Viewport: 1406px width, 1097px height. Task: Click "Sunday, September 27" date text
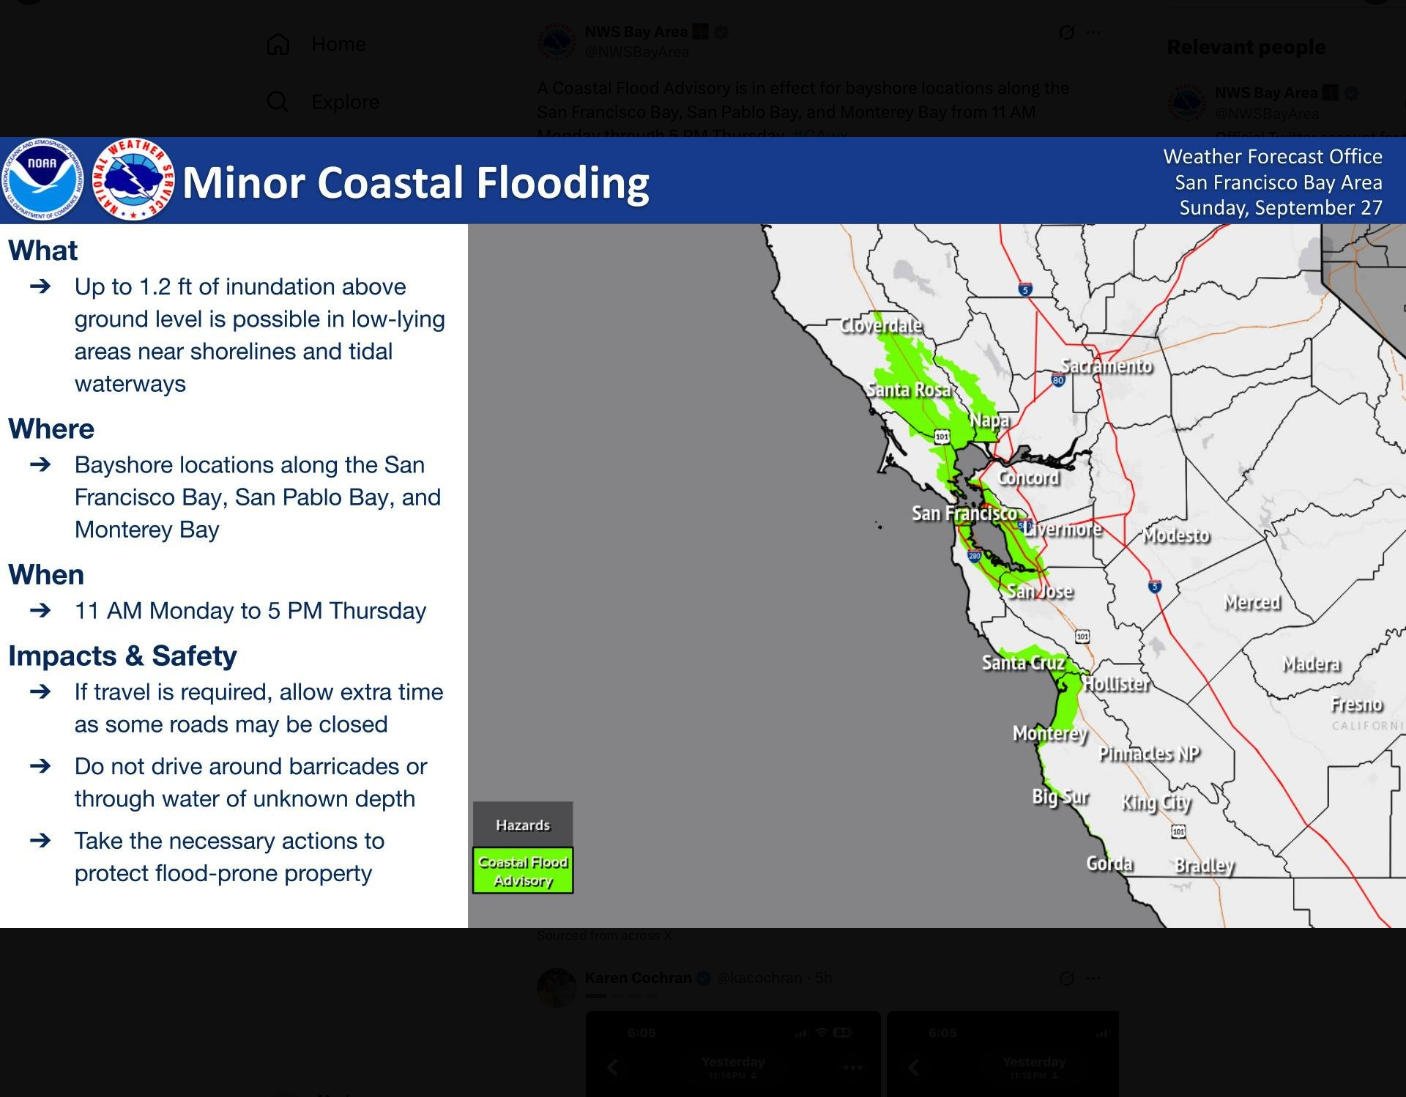pyautogui.click(x=1280, y=208)
